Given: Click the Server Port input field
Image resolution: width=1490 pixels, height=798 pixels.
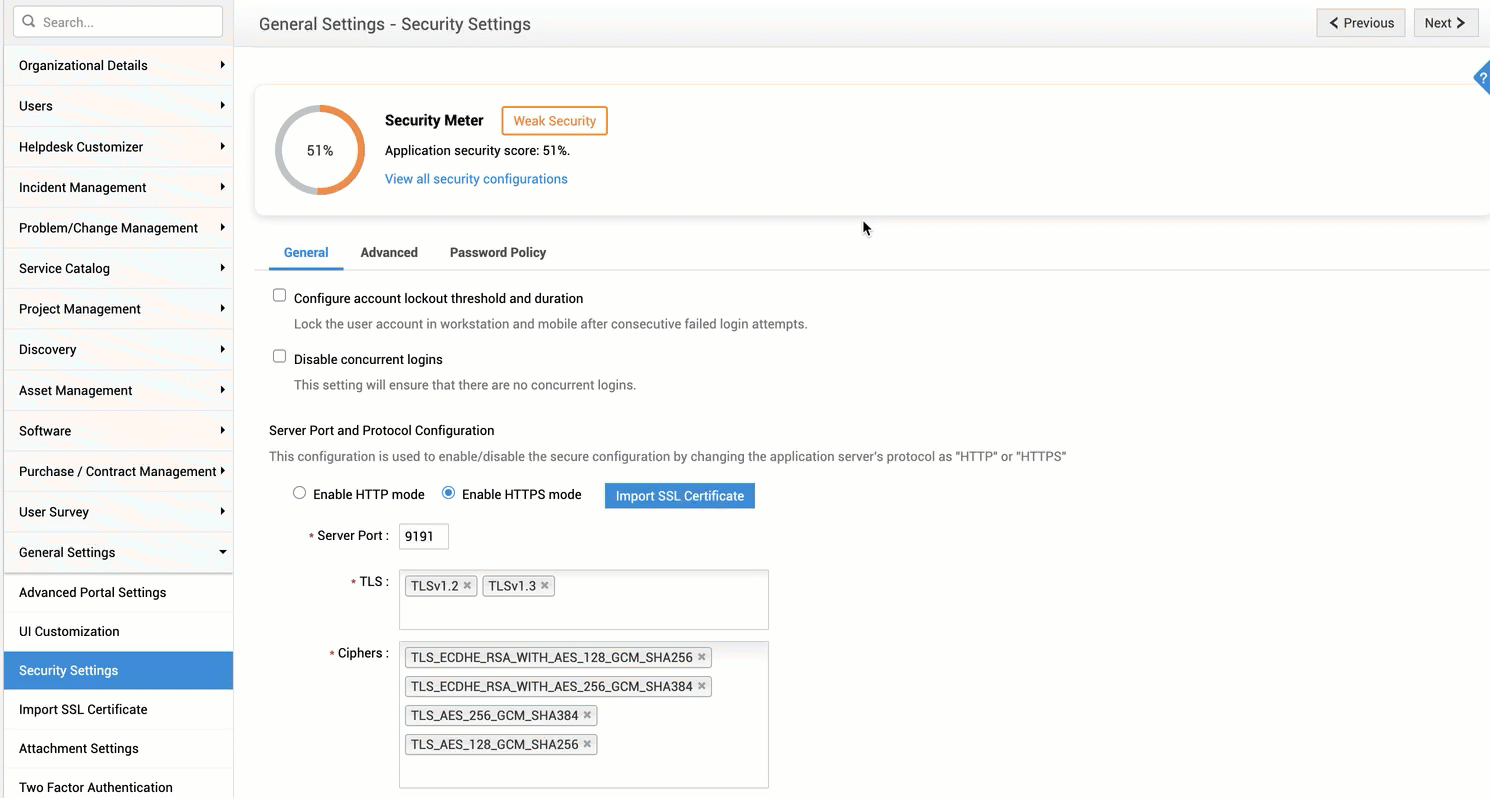Looking at the screenshot, I should click(423, 536).
